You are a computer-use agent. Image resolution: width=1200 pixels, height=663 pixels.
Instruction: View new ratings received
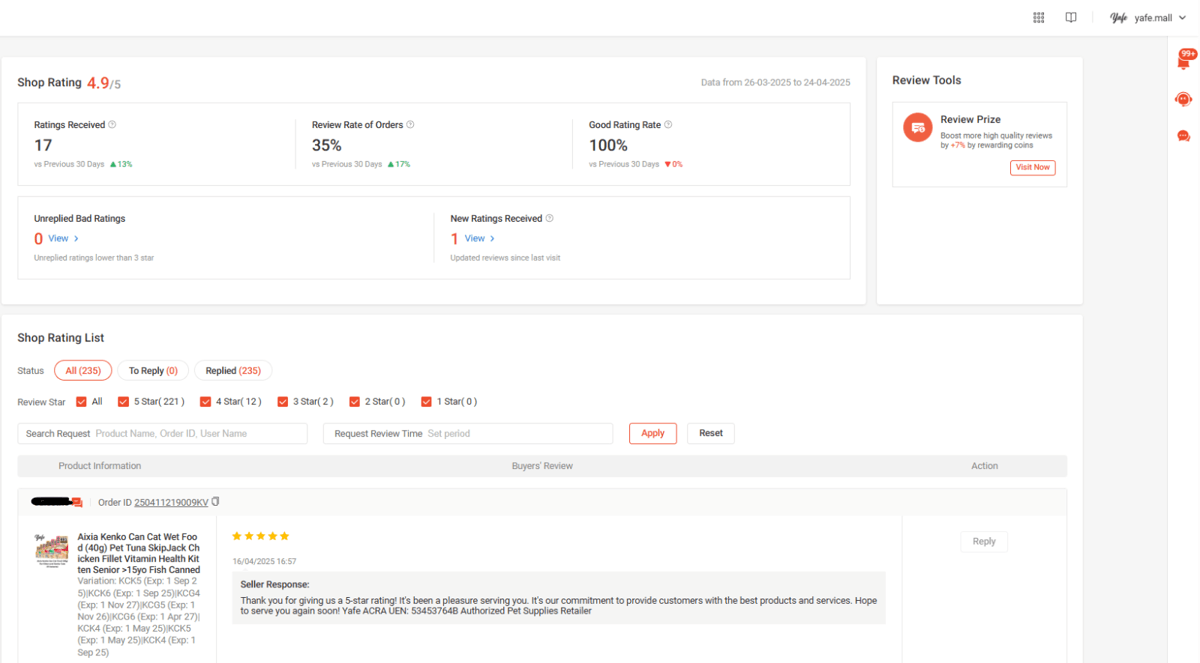point(480,238)
